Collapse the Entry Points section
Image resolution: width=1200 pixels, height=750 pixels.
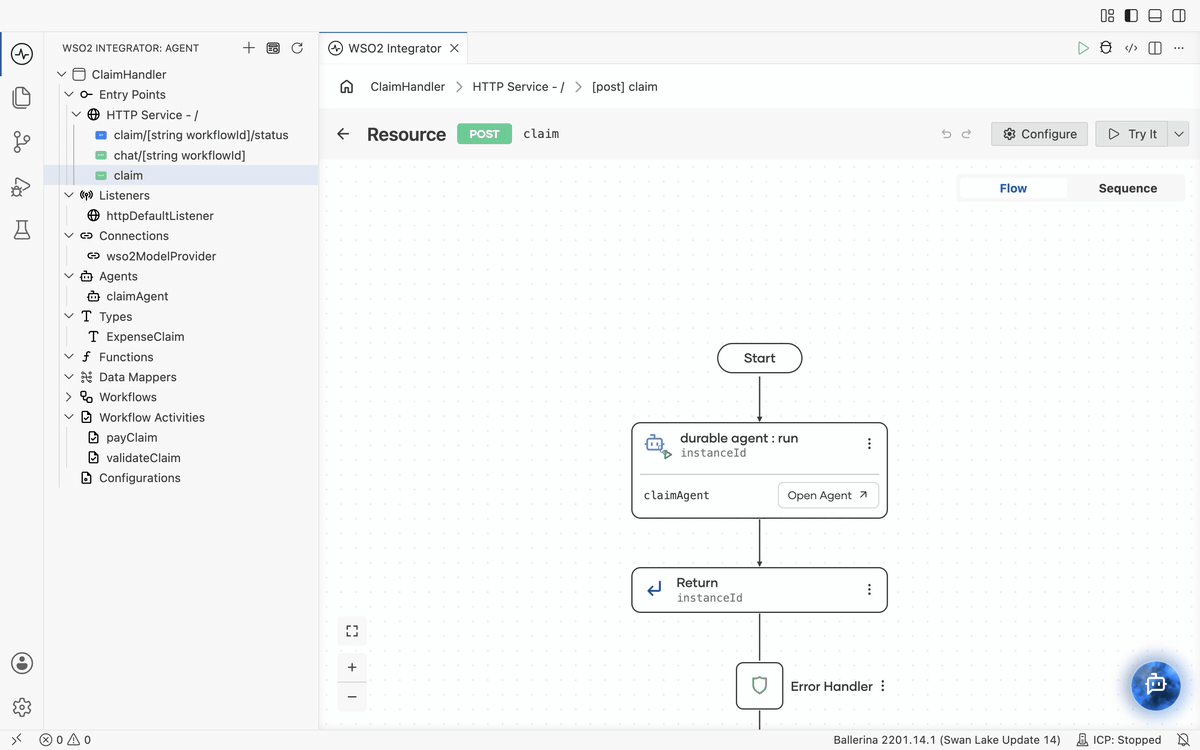pyautogui.click(x=69, y=95)
